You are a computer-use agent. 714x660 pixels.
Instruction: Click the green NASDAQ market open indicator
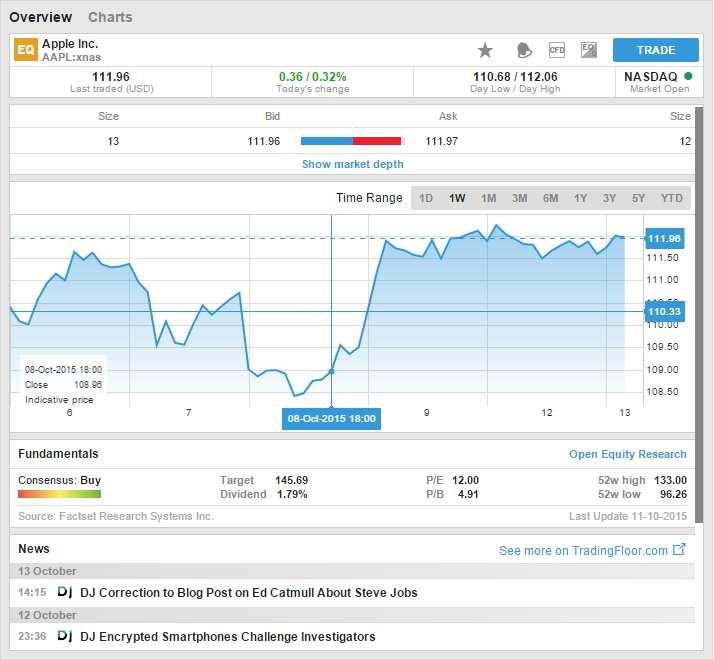coord(688,76)
